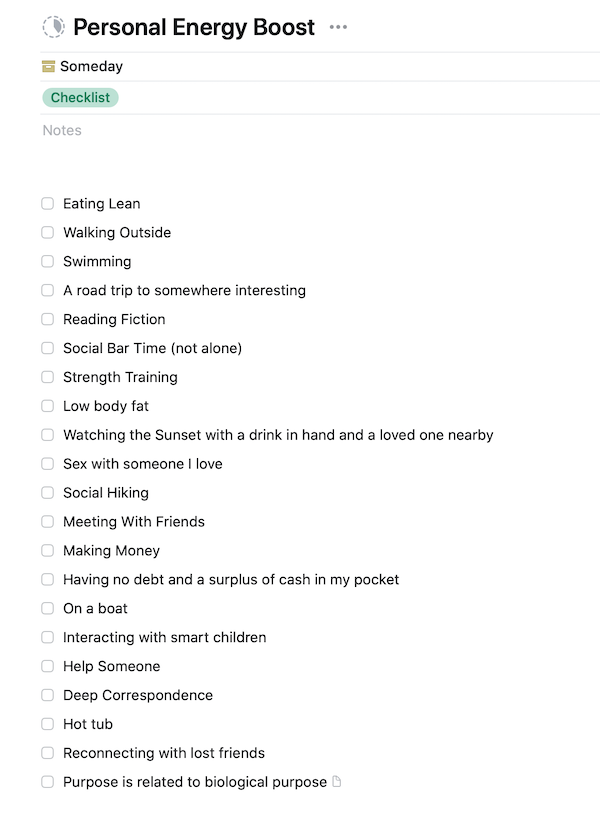Click the Deep Correspondence to-do text
The height and width of the screenshot is (821, 600).
138,696
